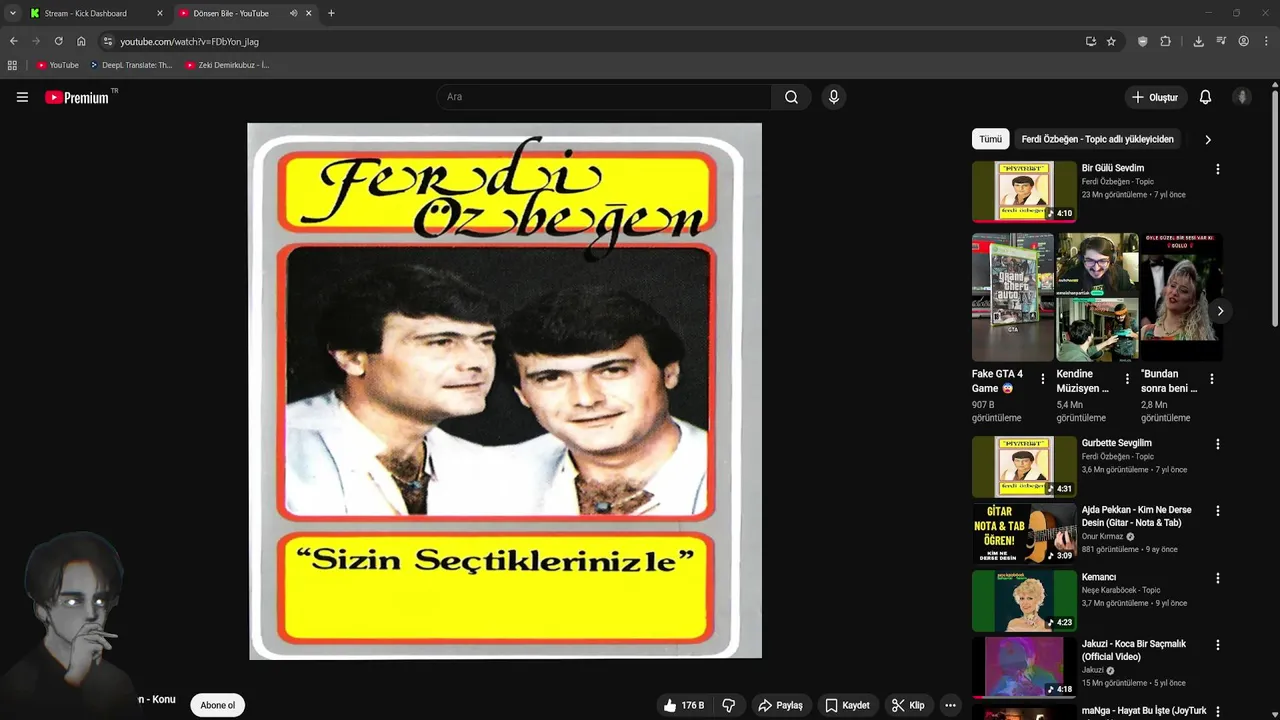Open Ajda Pekkan guitar tab thumbnail
Screen dimensions: 1280x720
(1024, 534)
